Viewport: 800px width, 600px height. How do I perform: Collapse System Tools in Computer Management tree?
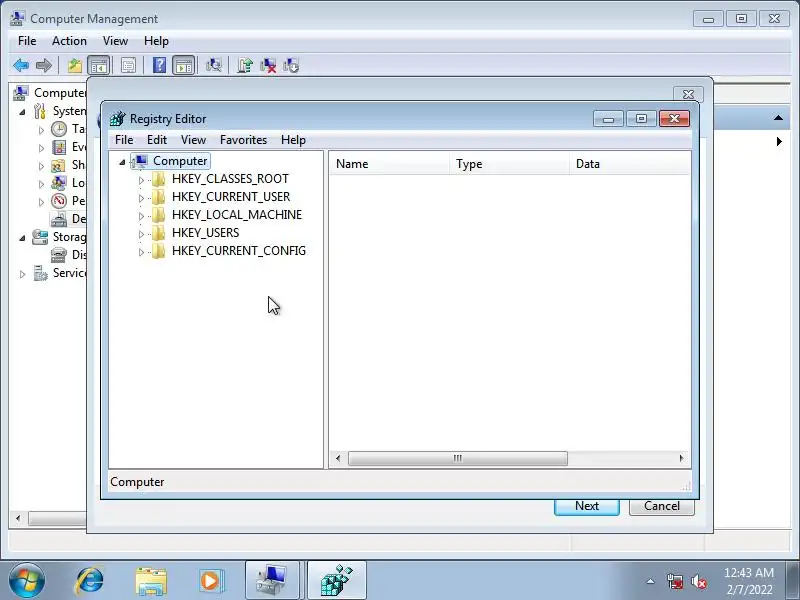[22, 112]
